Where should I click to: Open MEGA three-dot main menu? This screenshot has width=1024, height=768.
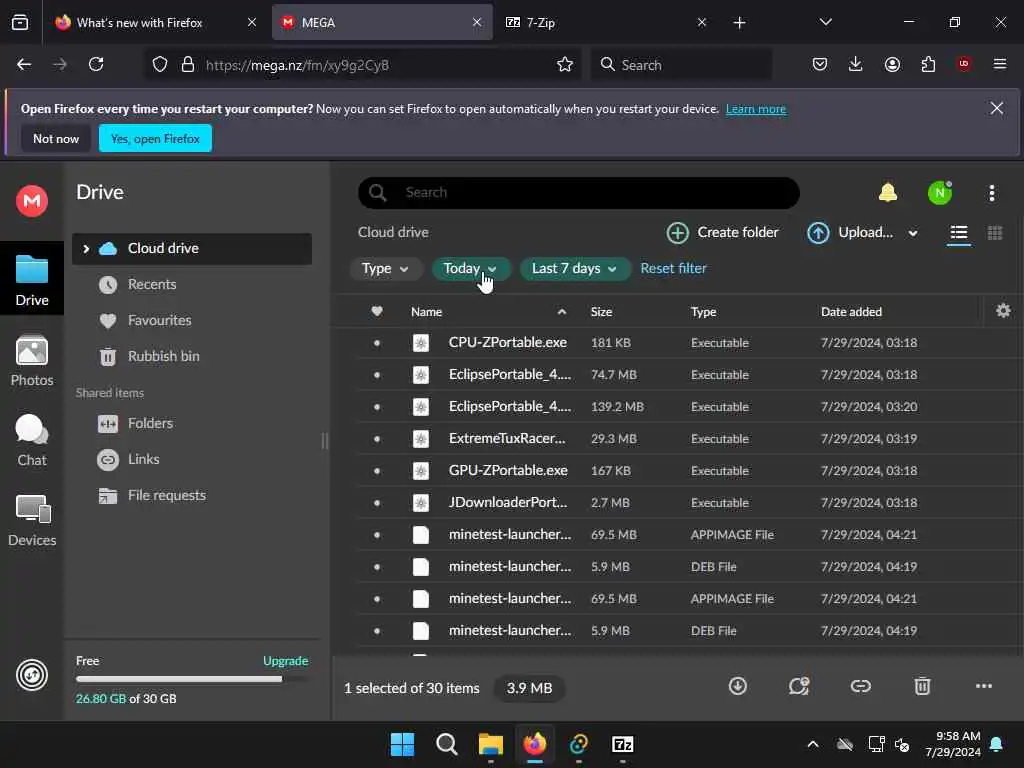pyautogui.click(x=991, y=192)
